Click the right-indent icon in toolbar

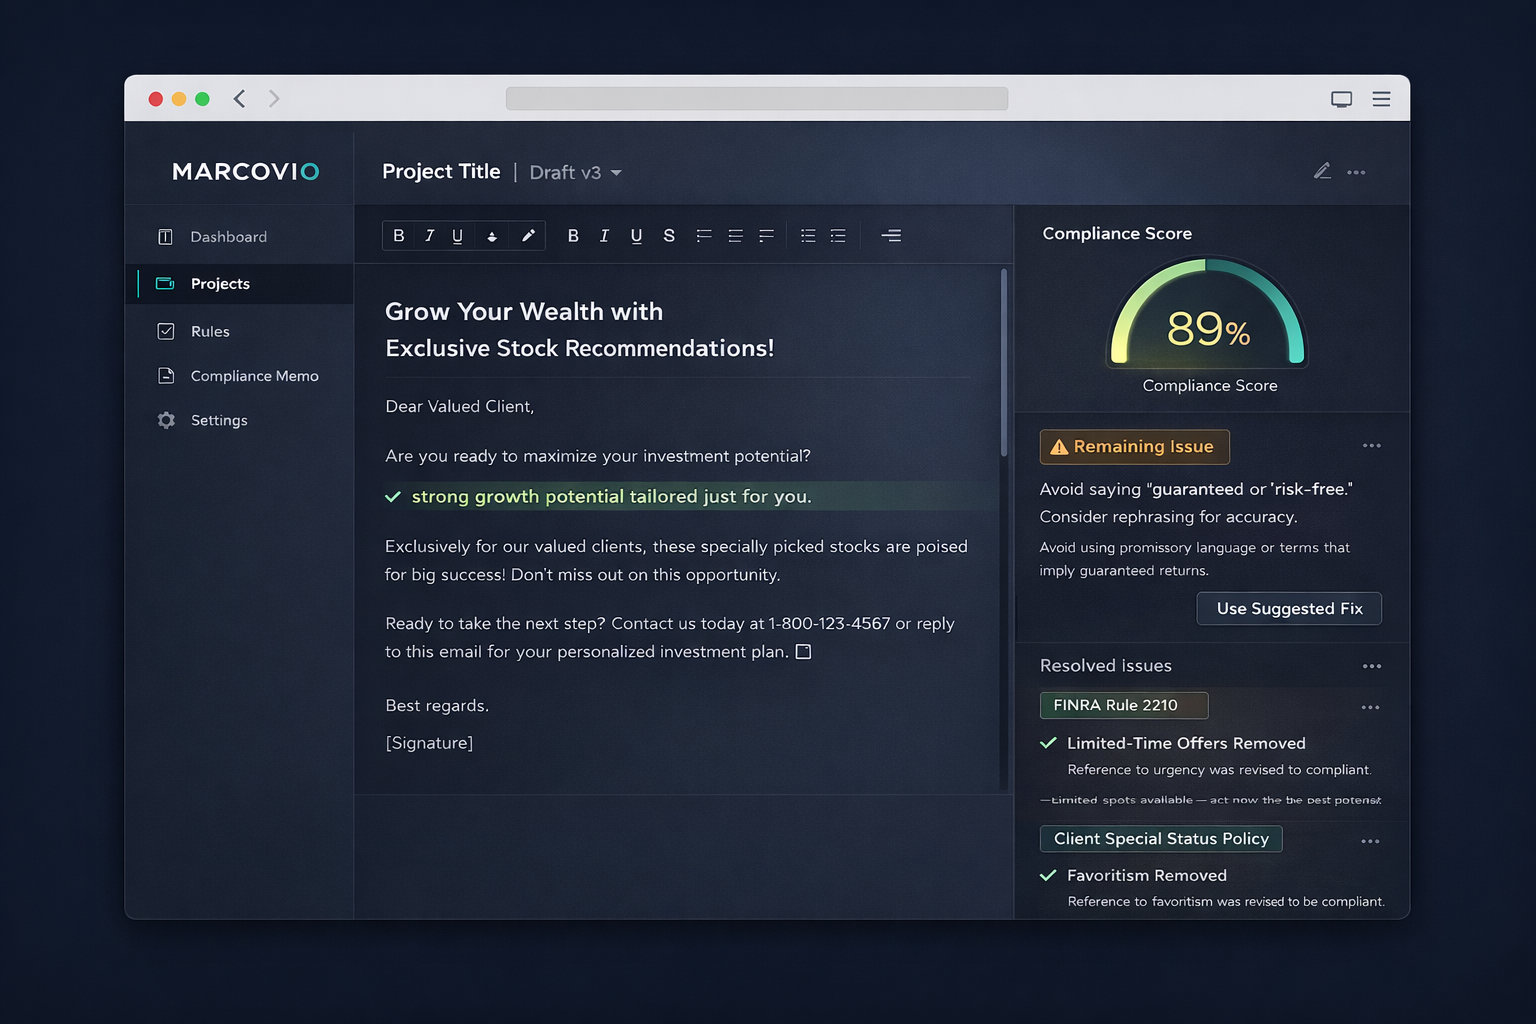(891, 236)
